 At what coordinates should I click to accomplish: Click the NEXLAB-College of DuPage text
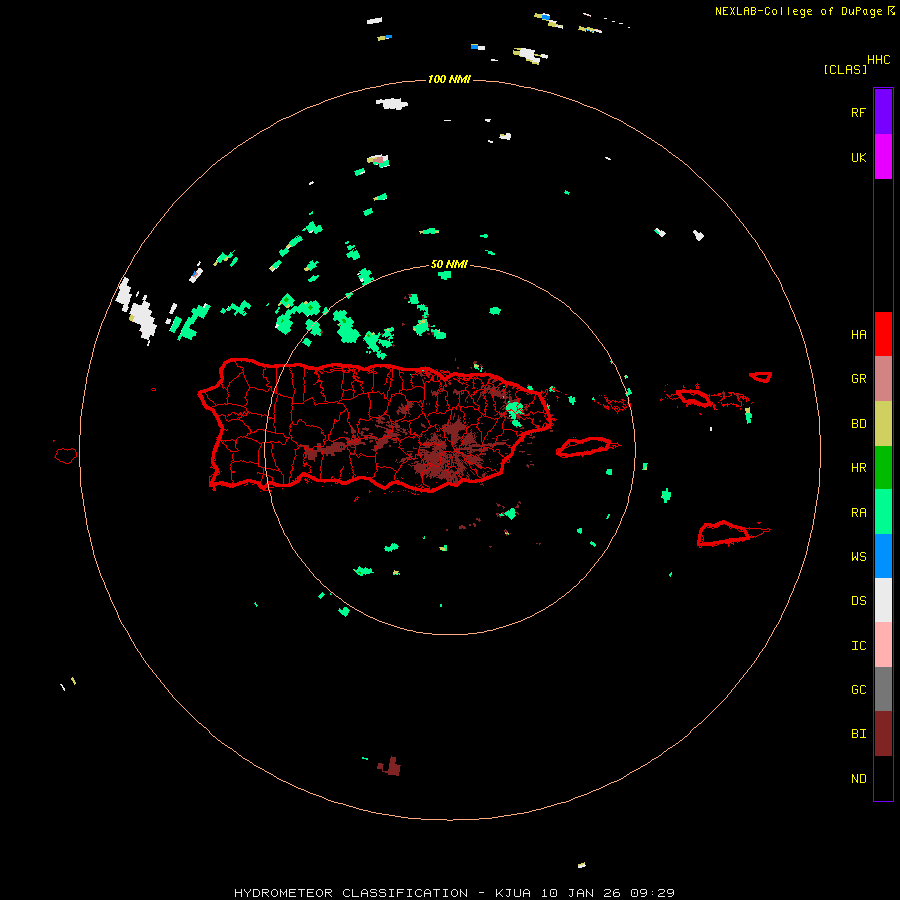tap(800, 11)
